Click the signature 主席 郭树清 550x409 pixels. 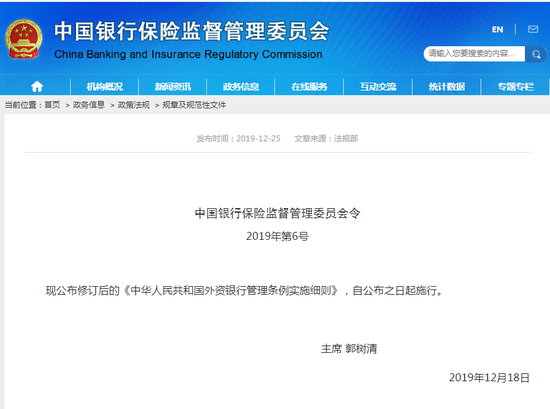(349, 349)
